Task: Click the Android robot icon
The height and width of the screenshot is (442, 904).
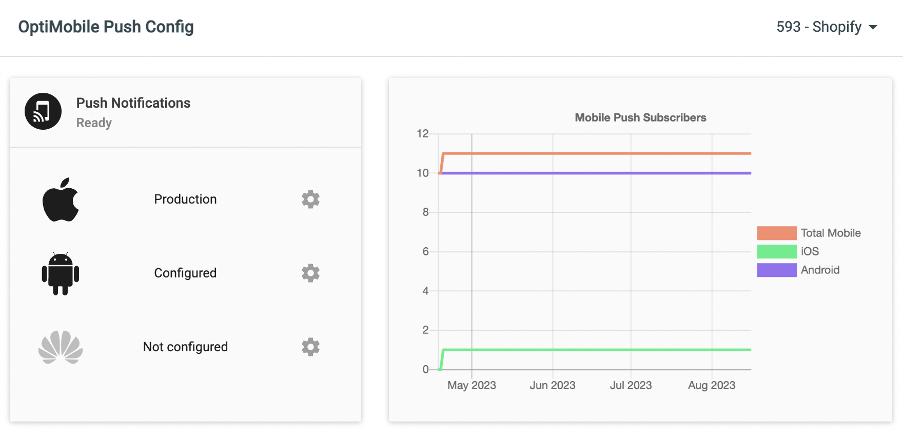Action: pyautogui.click(x=61, y=273)
